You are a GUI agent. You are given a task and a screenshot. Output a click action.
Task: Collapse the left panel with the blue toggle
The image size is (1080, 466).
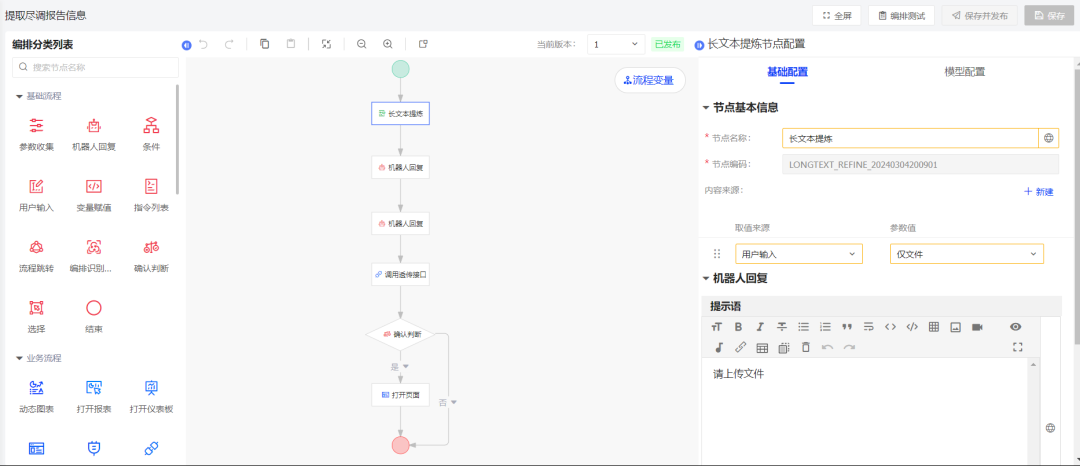[x=186, y=45]
